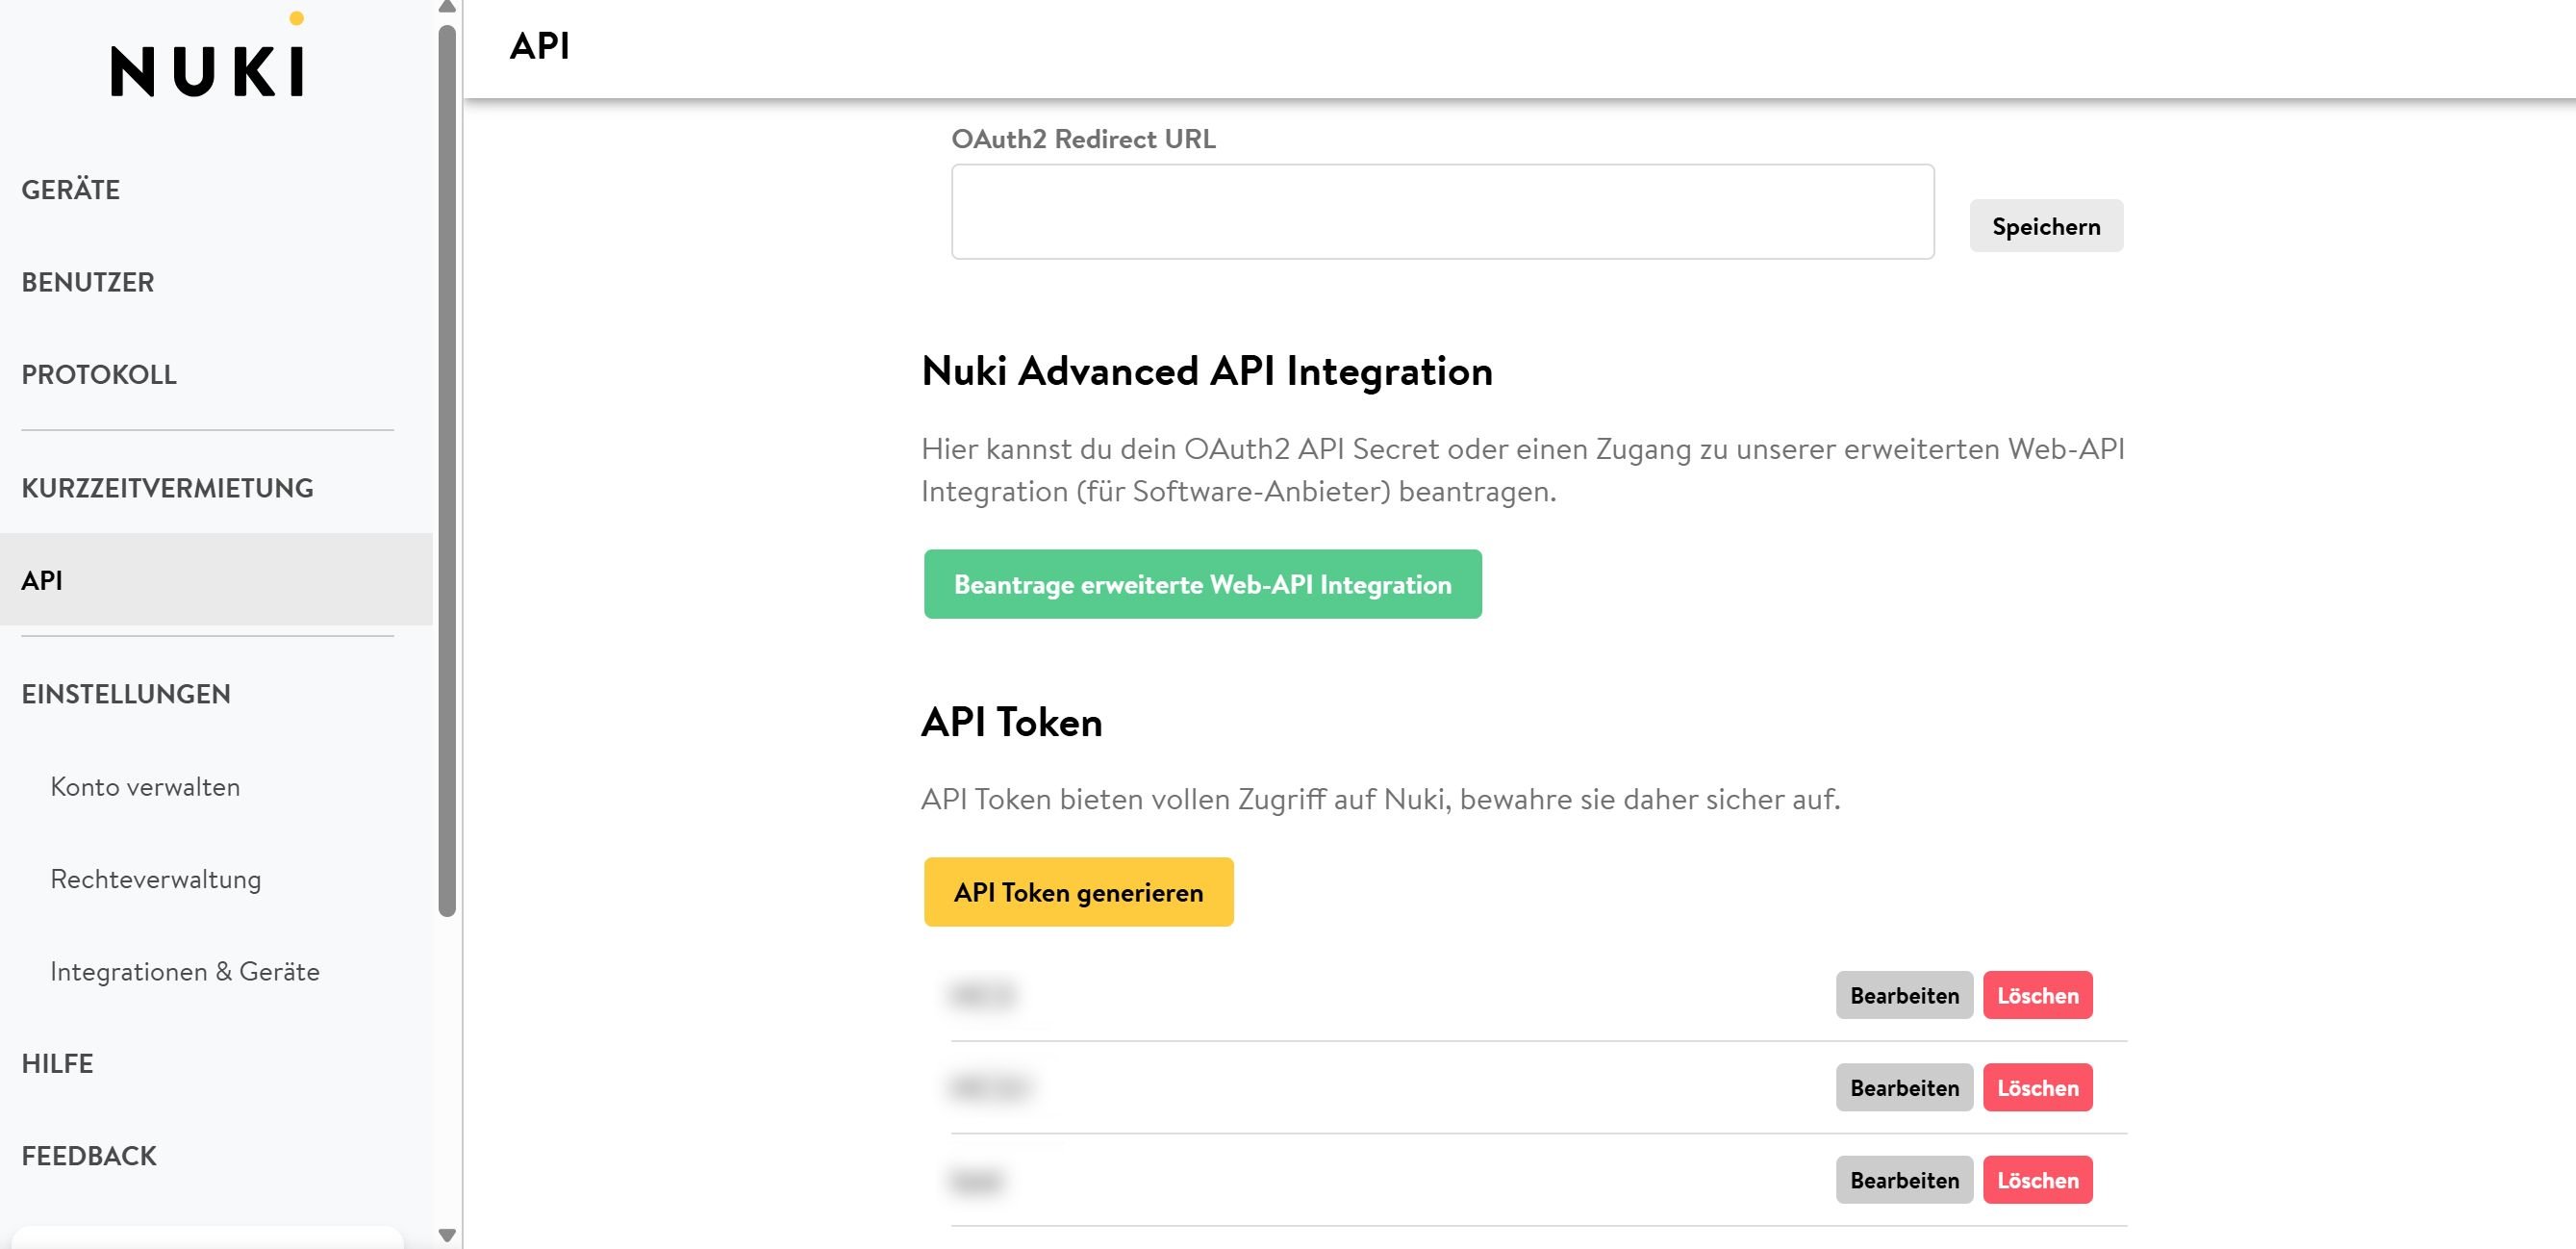Click Bearbeiten for the first token

(x=1903, y=995)
